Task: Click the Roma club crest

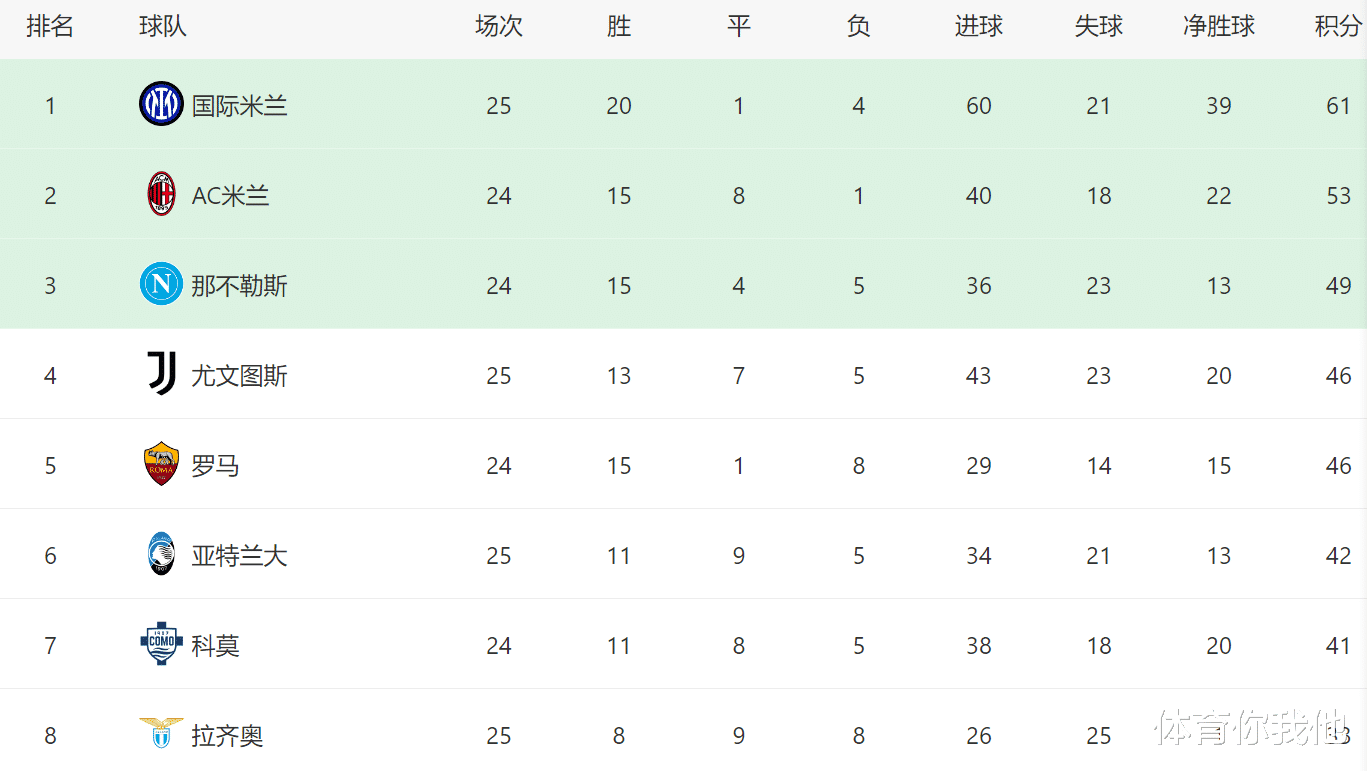Action: coord(161,464)
